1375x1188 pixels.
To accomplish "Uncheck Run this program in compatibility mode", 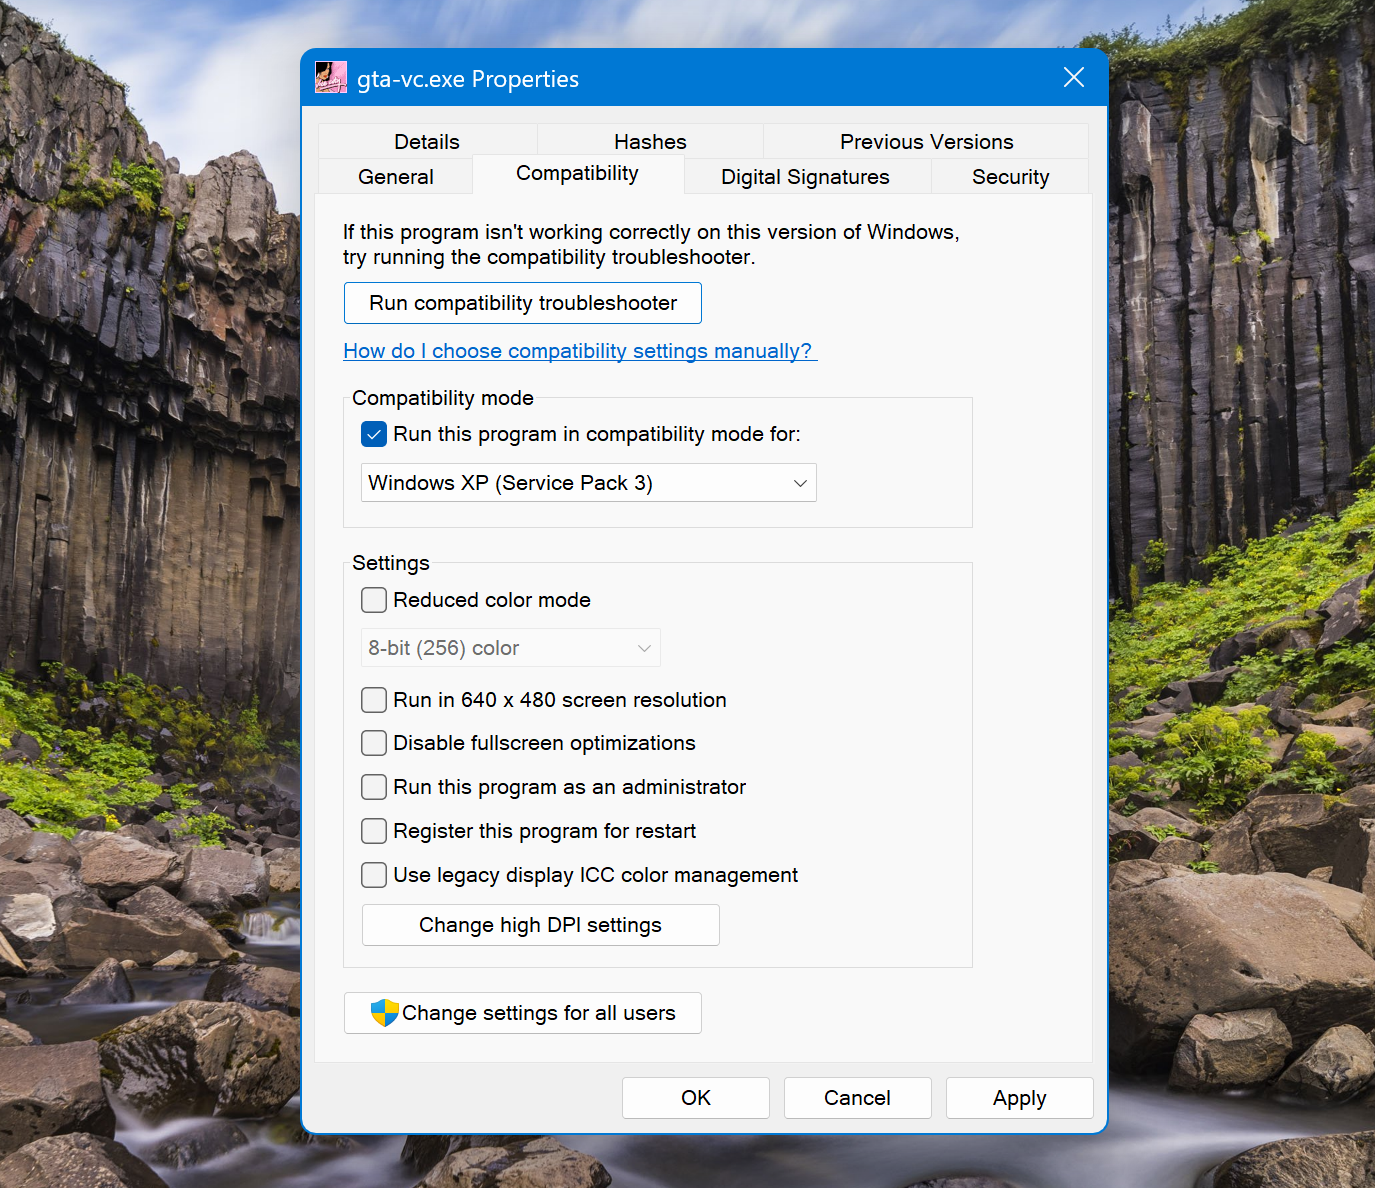I will [x=374, y=434].
